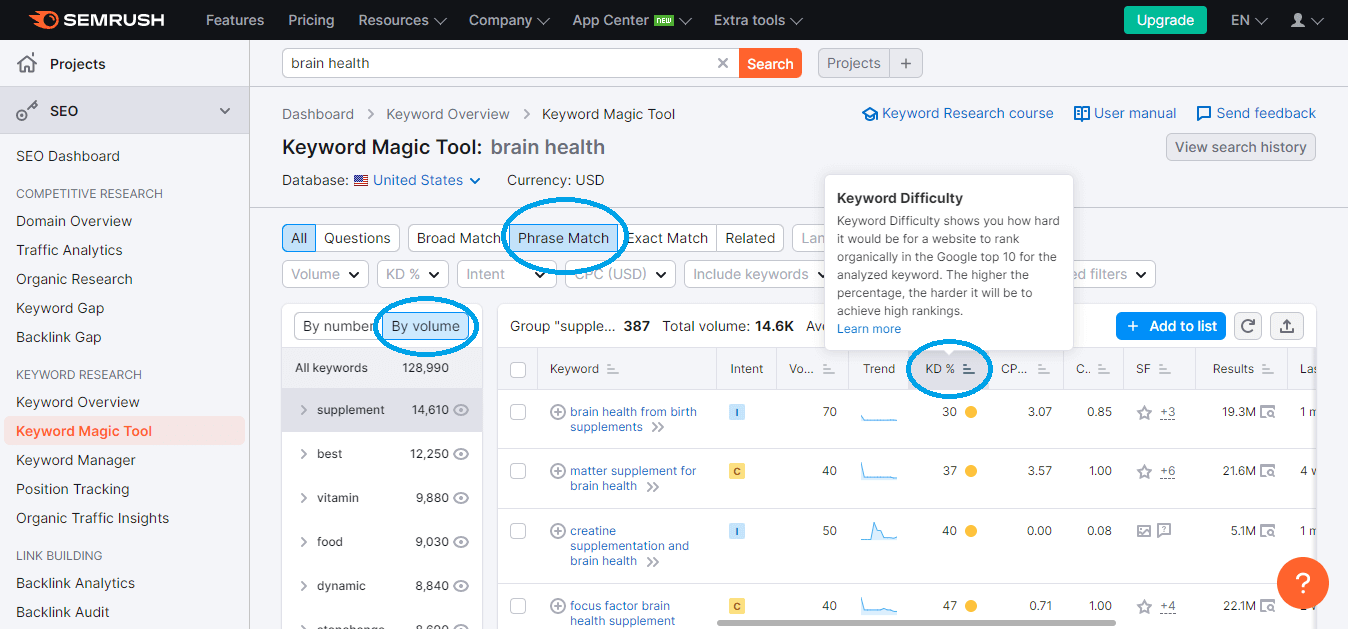Image resolution: width=1348 pixels, height=629 pixels.
Task: Click the export upload icon
Action: pos(1287,326)
